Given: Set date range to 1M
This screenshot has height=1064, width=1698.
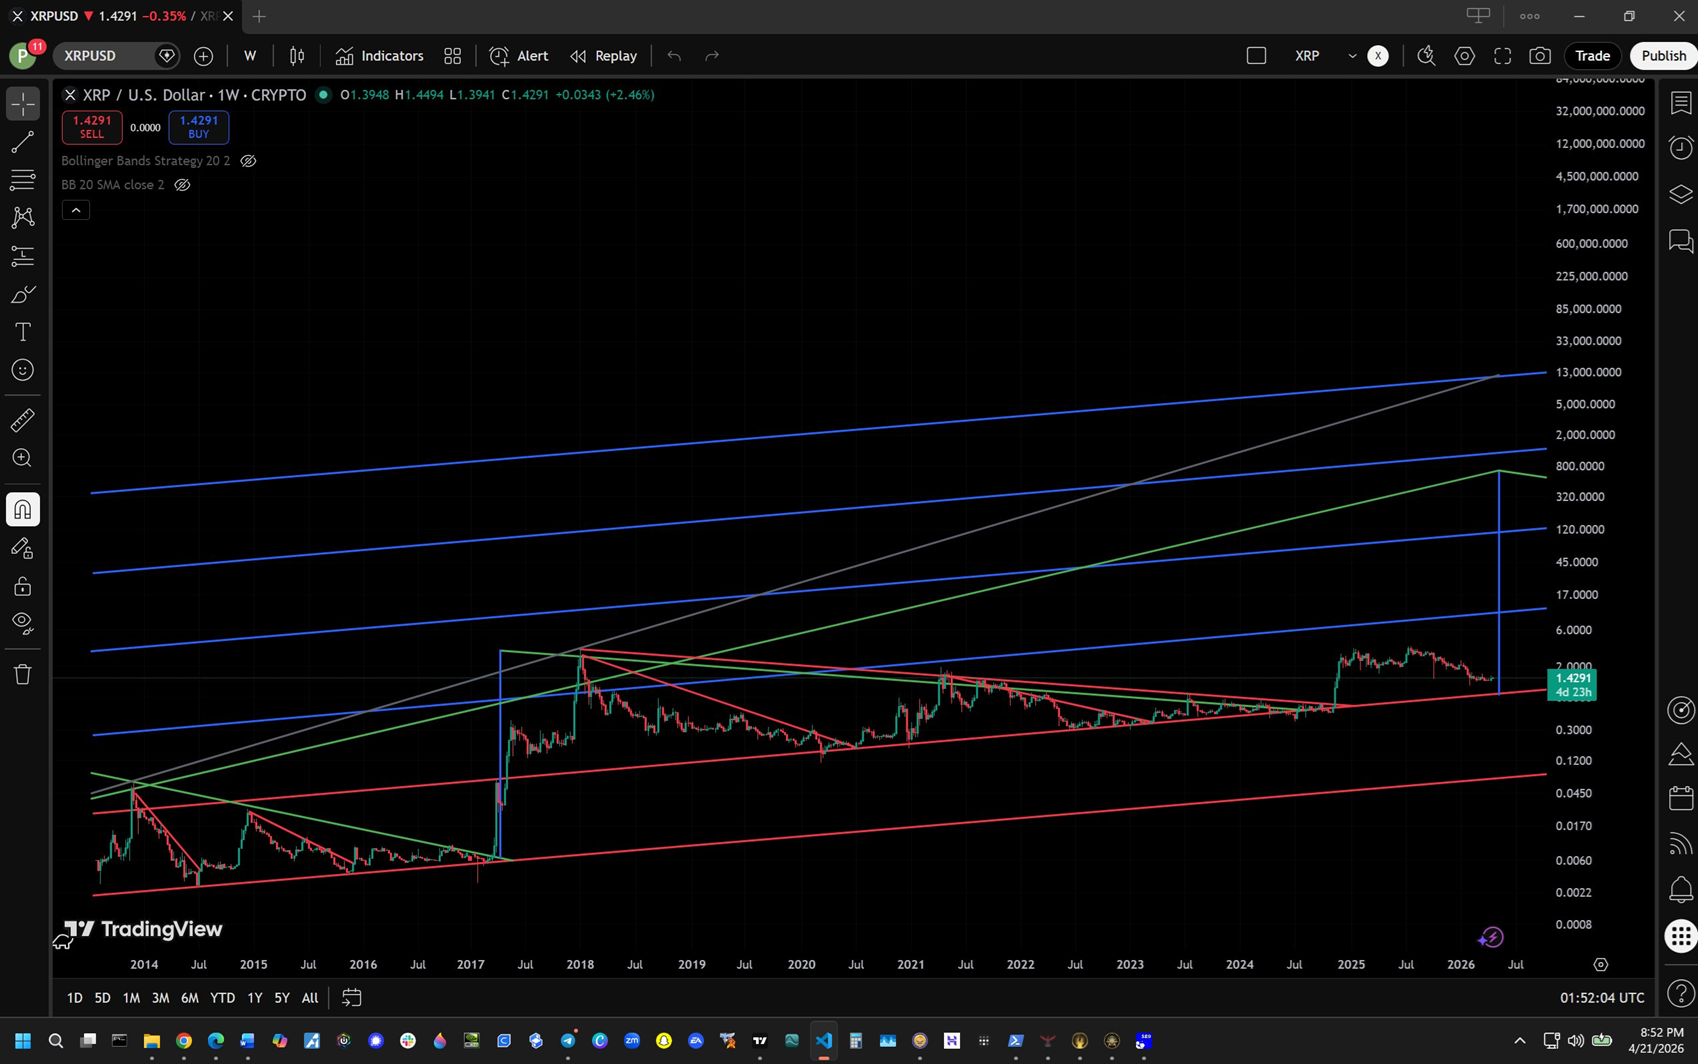Looking at the screenshot, I should [131, 998].
